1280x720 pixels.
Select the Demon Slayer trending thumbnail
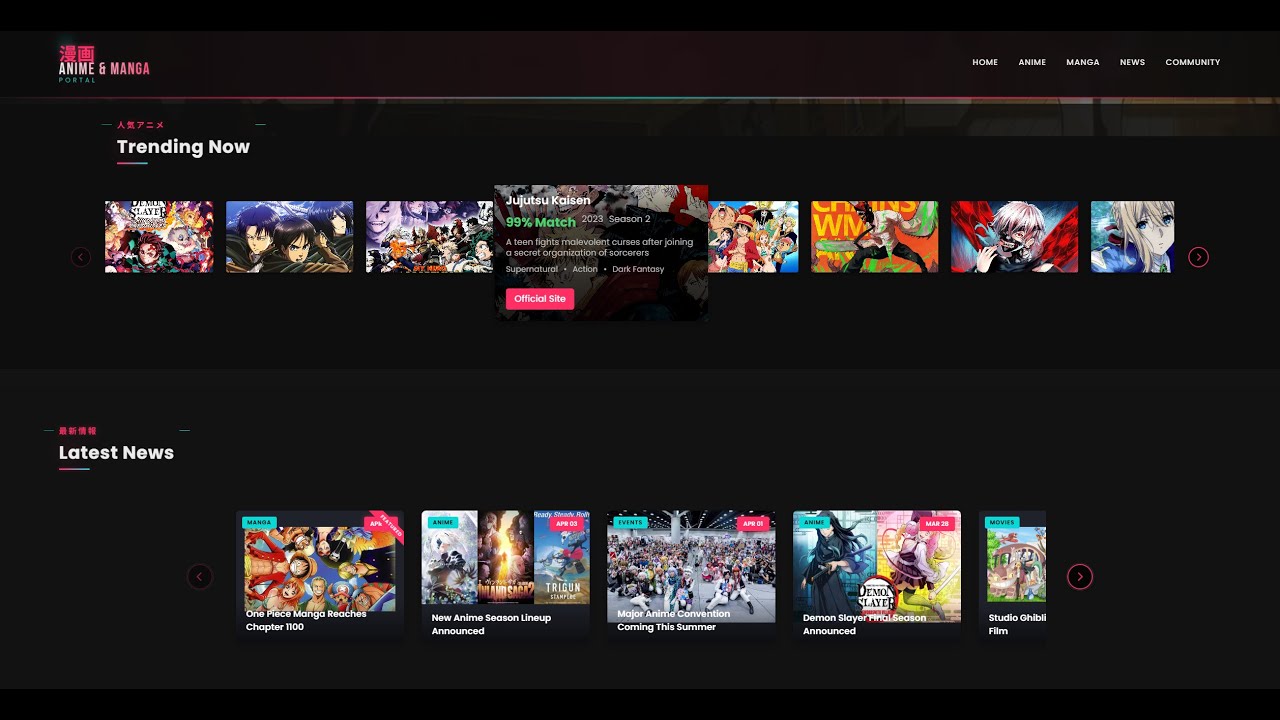(159, 237)
